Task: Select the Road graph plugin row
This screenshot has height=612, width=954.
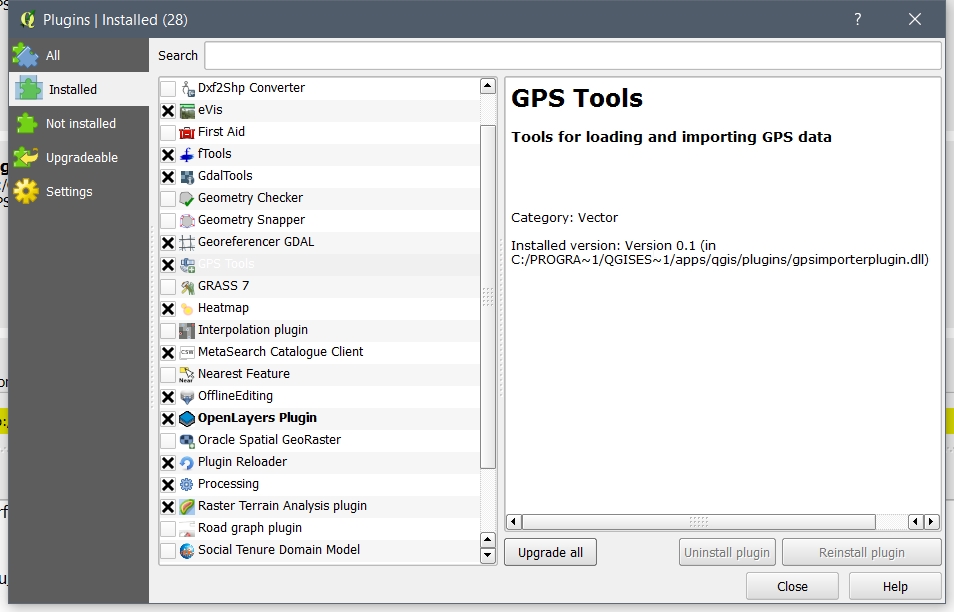Action: (x=320, y=529)
